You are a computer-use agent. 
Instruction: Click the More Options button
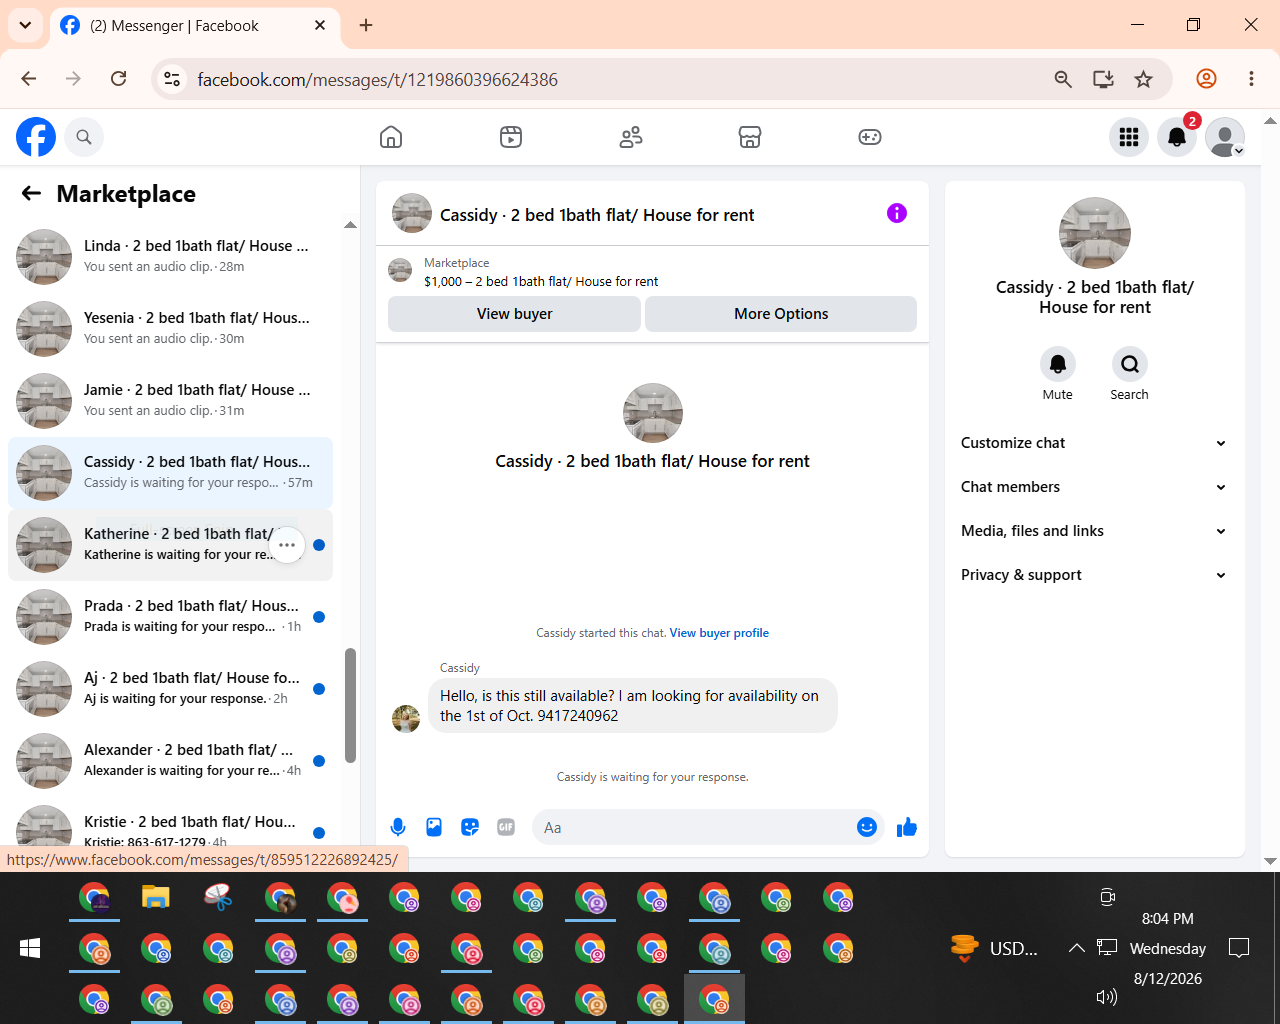pyautogui.click(x=781, y=314)
